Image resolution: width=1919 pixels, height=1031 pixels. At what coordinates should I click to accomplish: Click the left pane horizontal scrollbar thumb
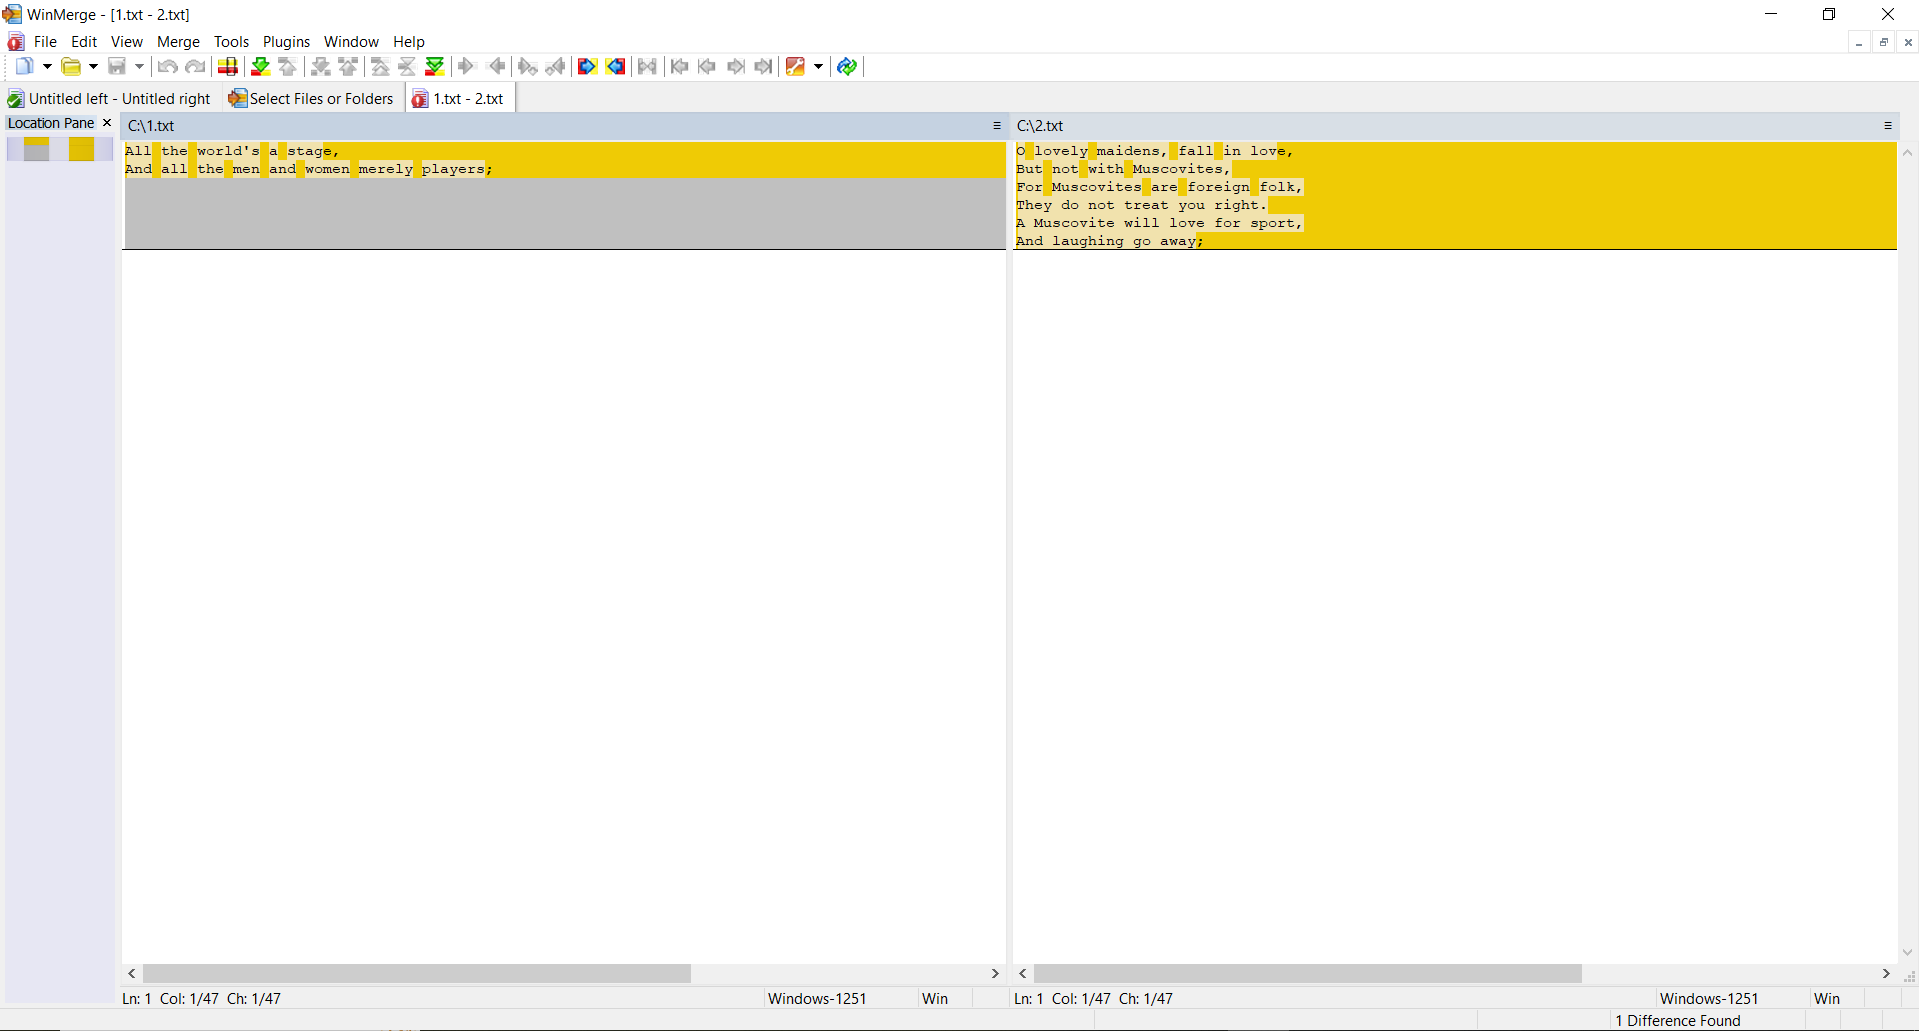(416, 974)
